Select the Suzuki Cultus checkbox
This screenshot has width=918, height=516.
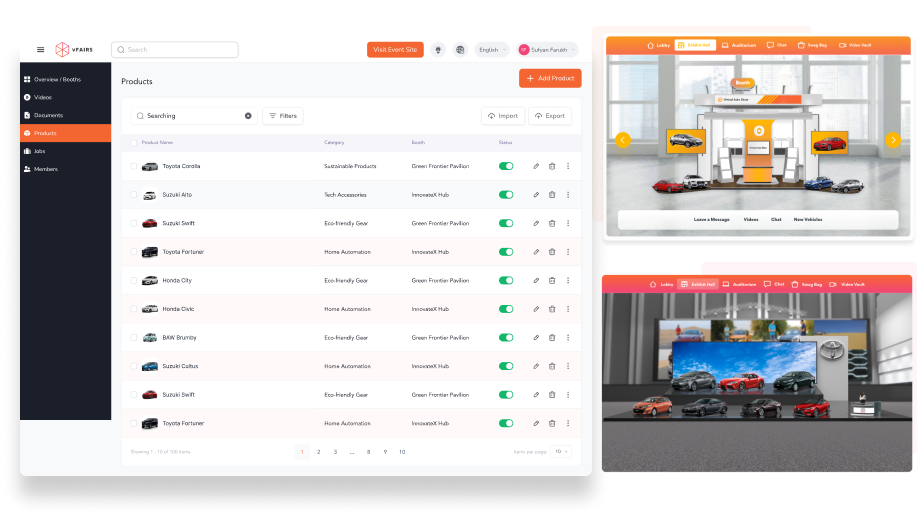133,367
